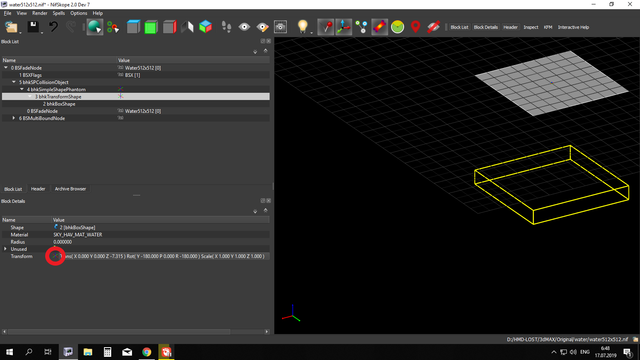Toggle the collision/havok display

point(380,27)
